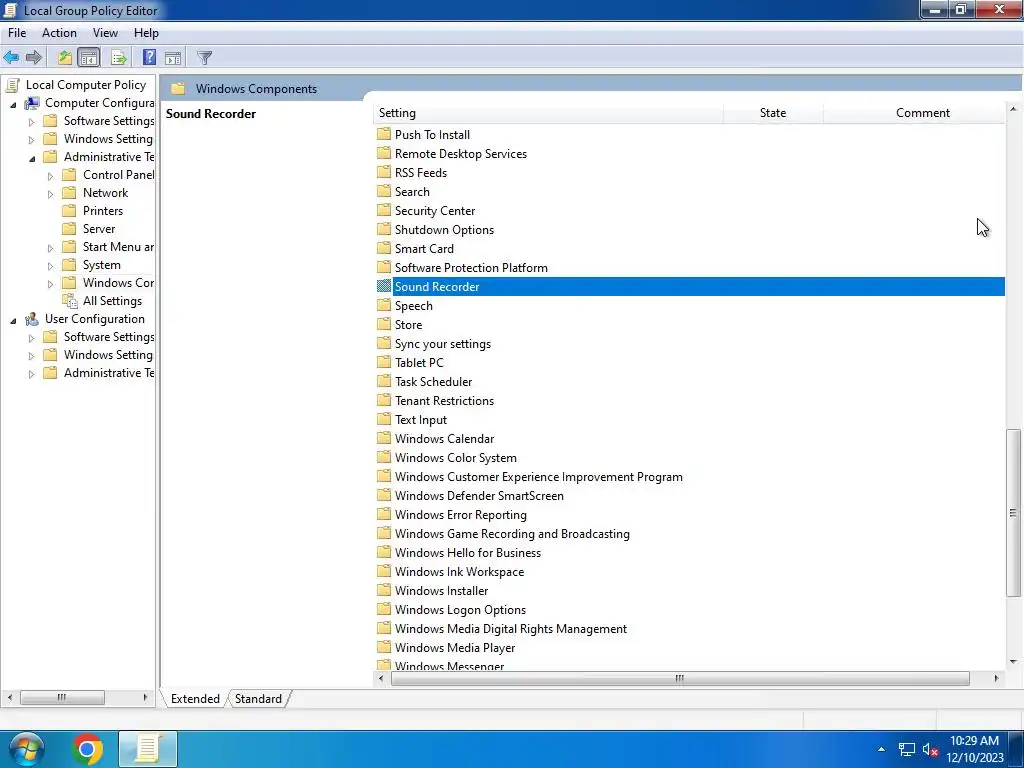Select the User Configuration node icon
The image size is (1024, 768).
[31, 319]
